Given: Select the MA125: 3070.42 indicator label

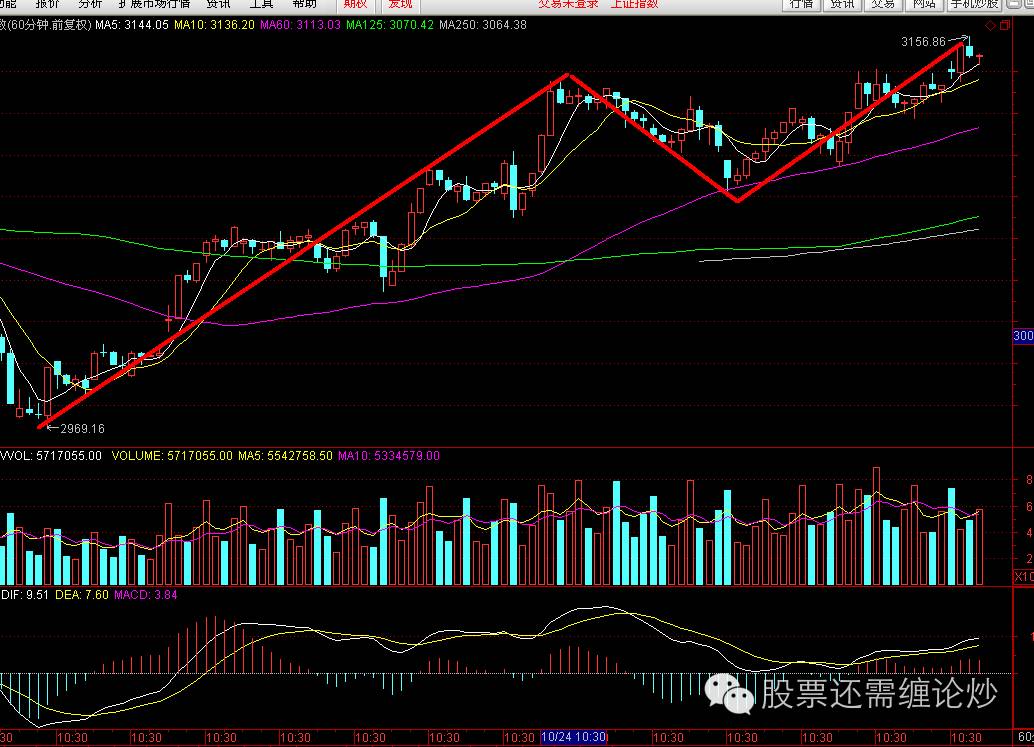Looking at the screenshot, I should [390, 25].
